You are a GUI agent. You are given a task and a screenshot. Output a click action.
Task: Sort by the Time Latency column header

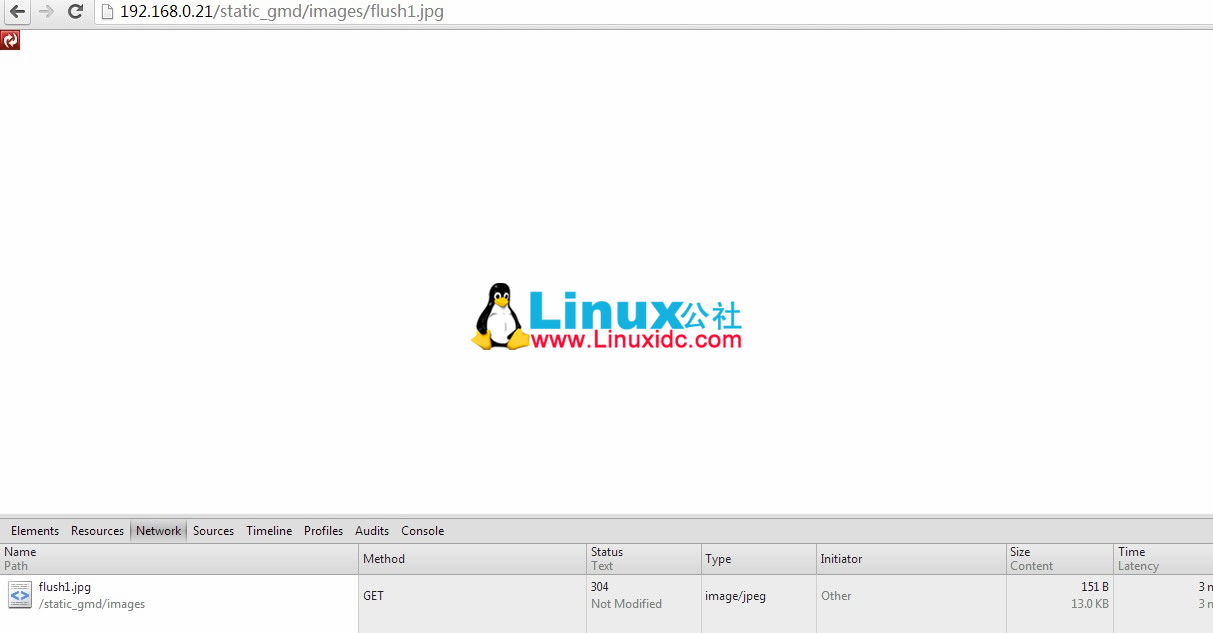[1163, 559]
